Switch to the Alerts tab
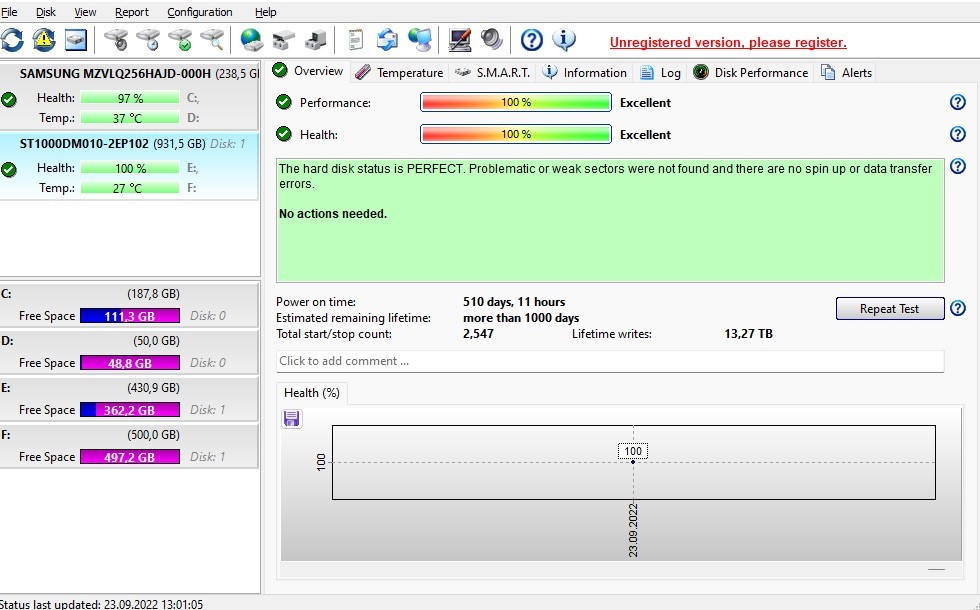The height and width of the screenshot is (610, 980). pos(846,72)
